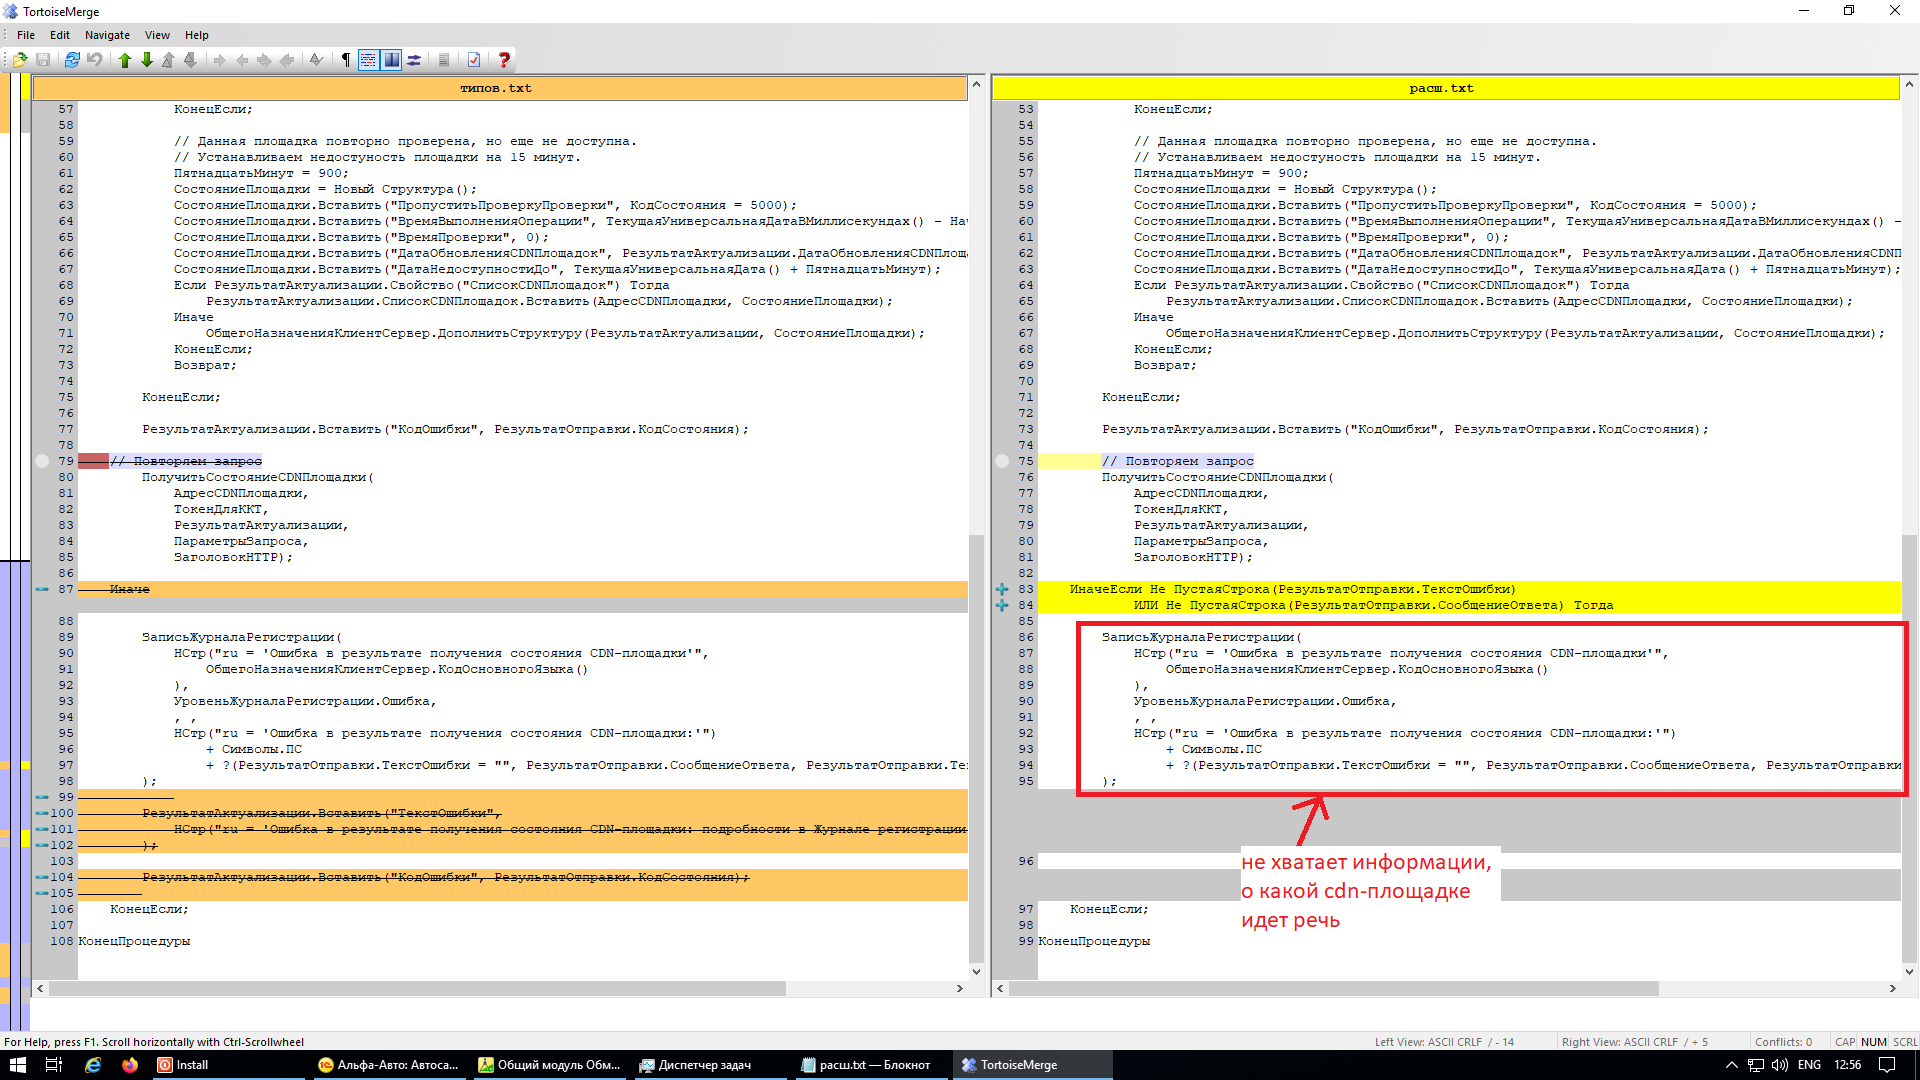This screenshot has width=1920, height=1080.
Task: Click the TortoiseMerge taskbar button
Action: [x=1031, y=1065]
